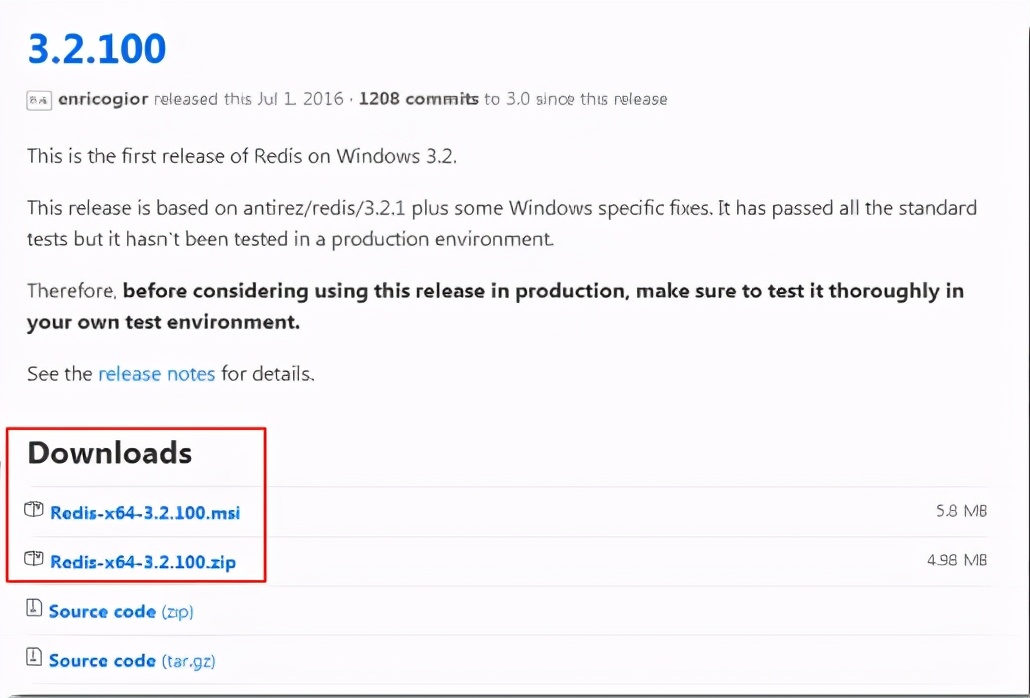Click the package icon beside the .zip file
Image resolution: width=1030 pixels, height=698 pixels.
(35, 560)
